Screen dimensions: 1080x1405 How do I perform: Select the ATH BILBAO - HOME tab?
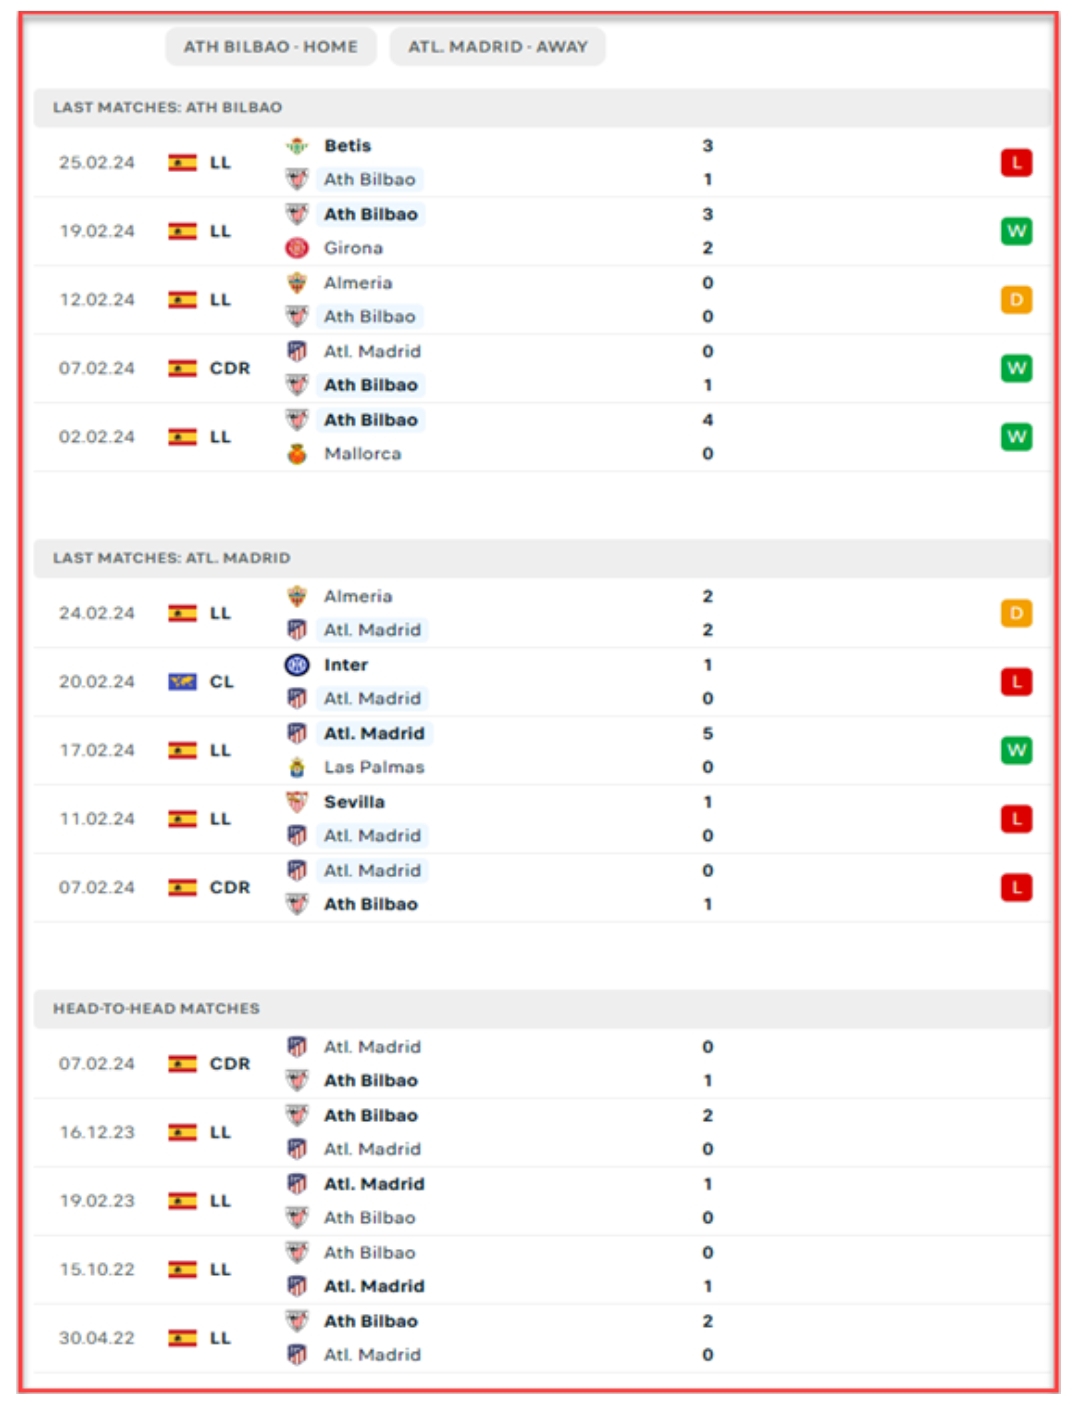coord(270,46)
